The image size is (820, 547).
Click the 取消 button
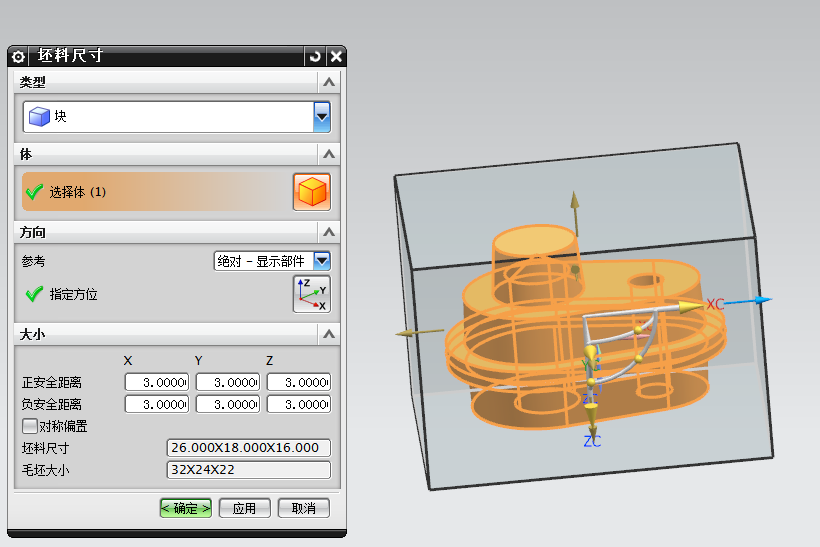pos(304,508)
